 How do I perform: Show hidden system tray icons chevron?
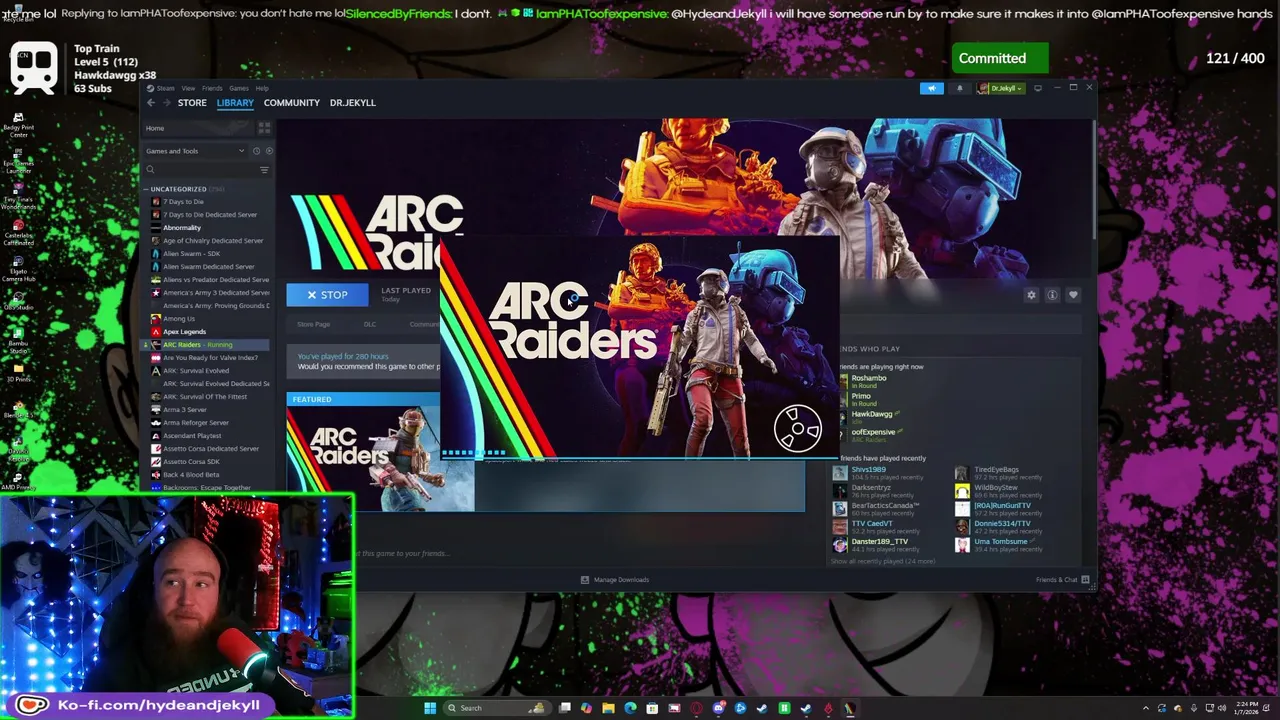click(x=1145, y=708)
